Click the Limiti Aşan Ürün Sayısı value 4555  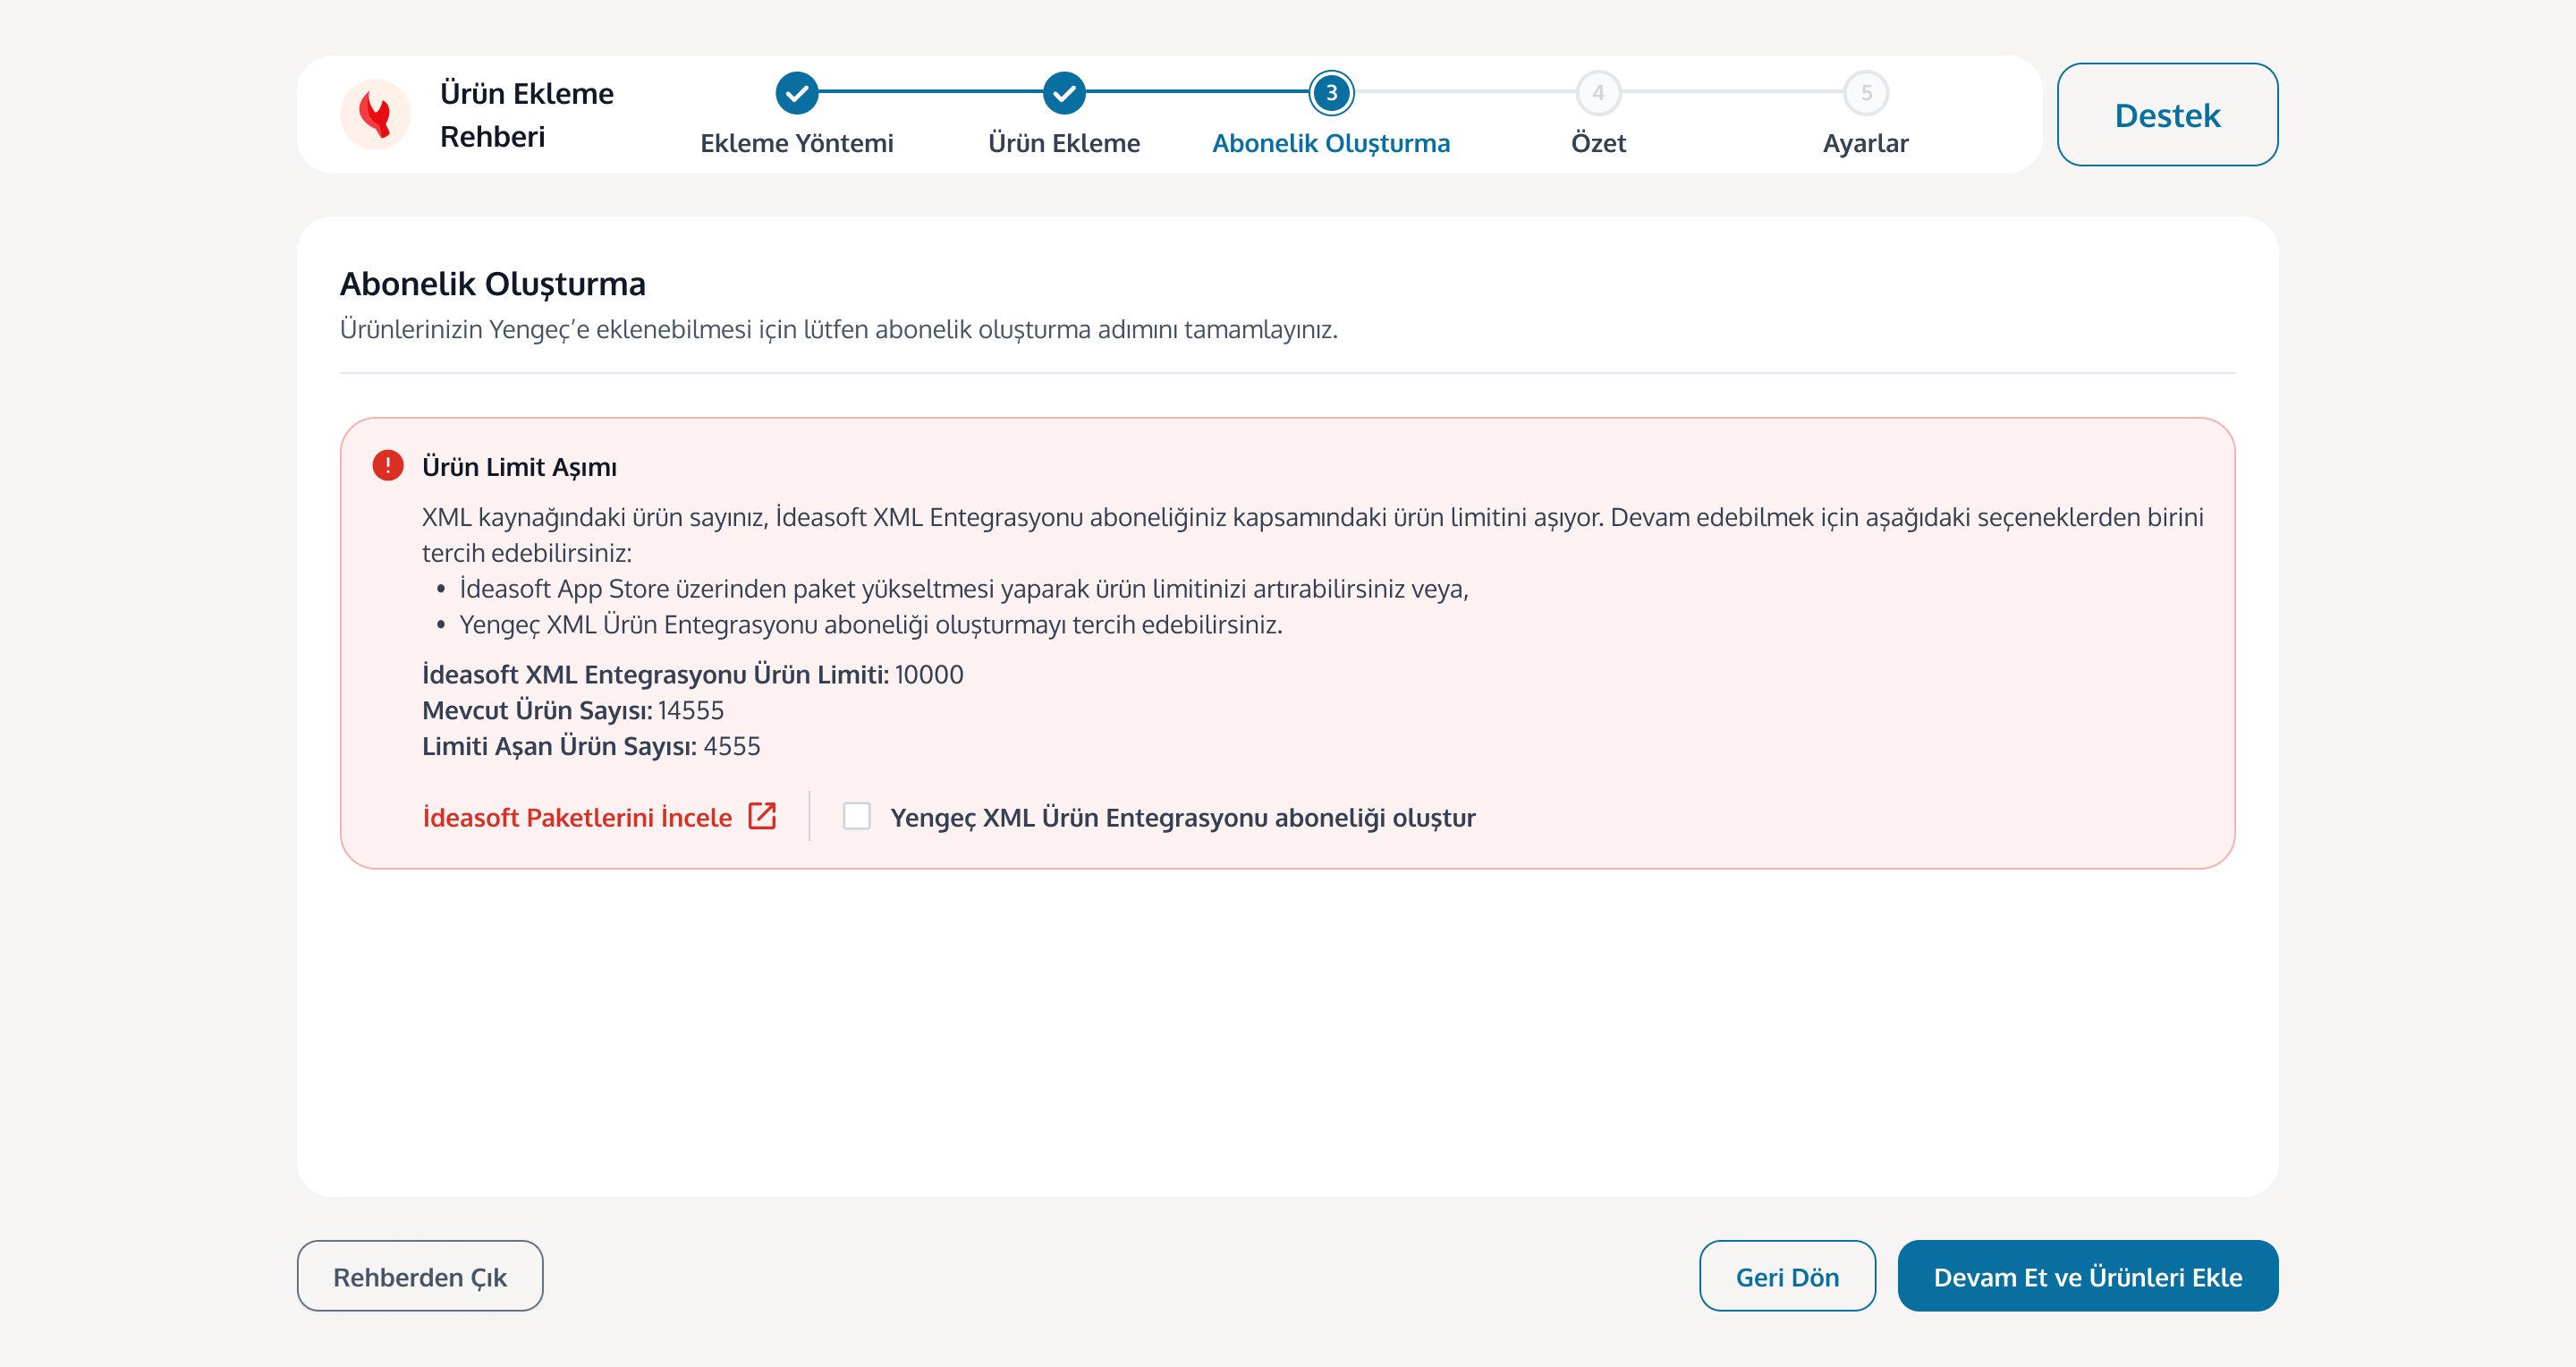click(732, 746)
